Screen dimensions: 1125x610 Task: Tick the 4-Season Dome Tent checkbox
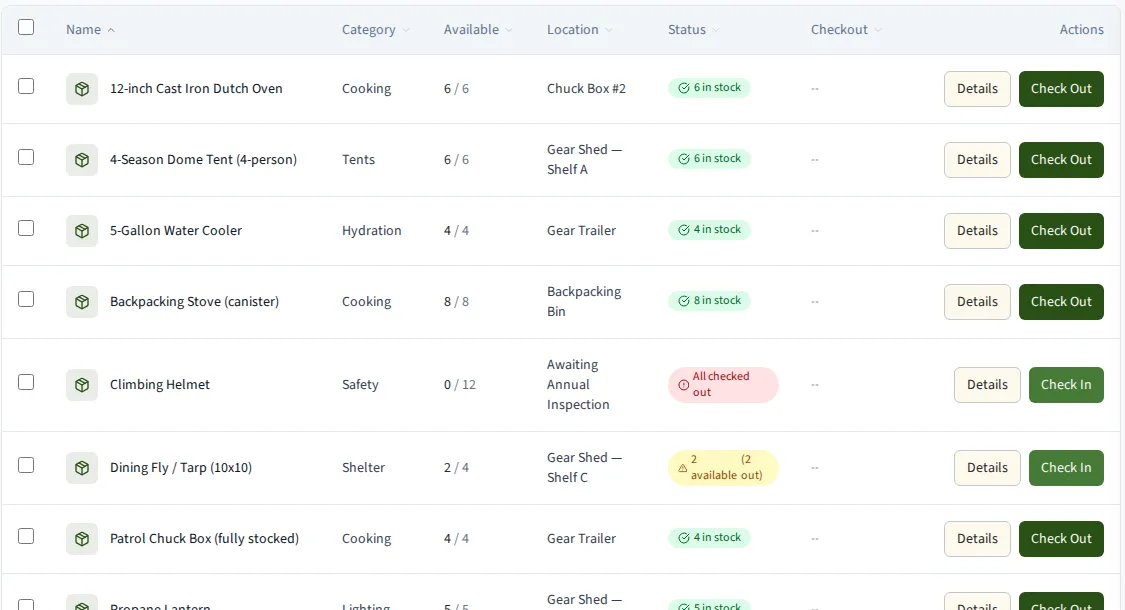pyautogui.click(x=26, y=157)
